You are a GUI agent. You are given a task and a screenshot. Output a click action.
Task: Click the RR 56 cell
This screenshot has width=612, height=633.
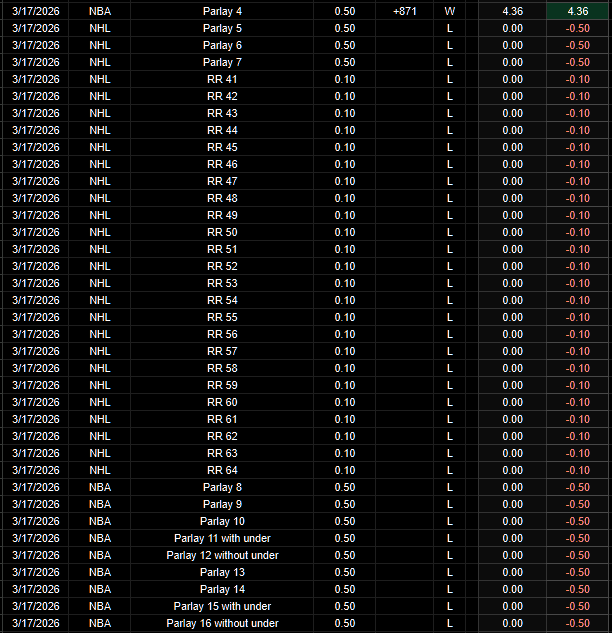point(222,334)
